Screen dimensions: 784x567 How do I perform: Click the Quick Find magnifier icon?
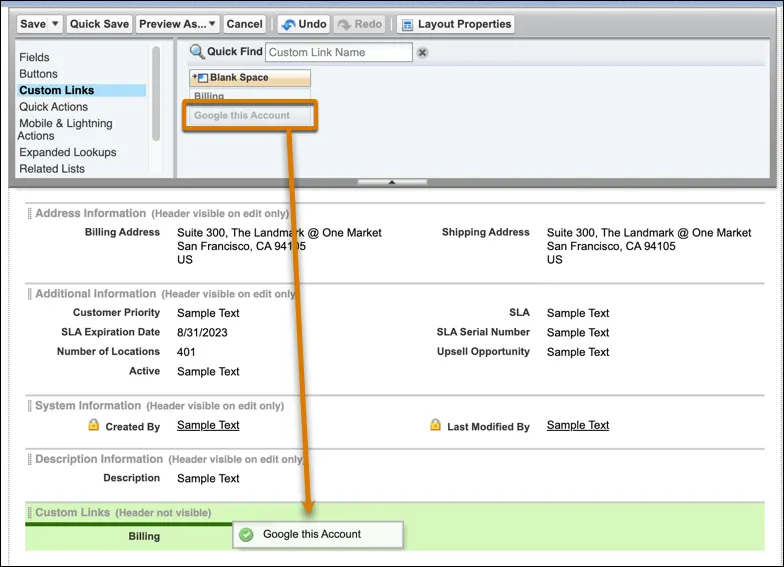(197, 52)
